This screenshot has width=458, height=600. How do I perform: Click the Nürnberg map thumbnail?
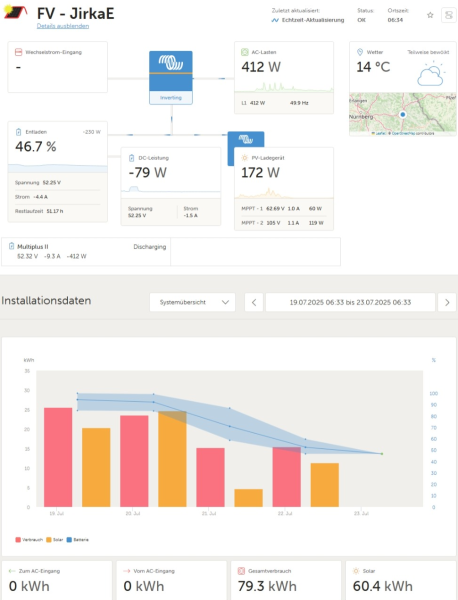tap(403, 114)
